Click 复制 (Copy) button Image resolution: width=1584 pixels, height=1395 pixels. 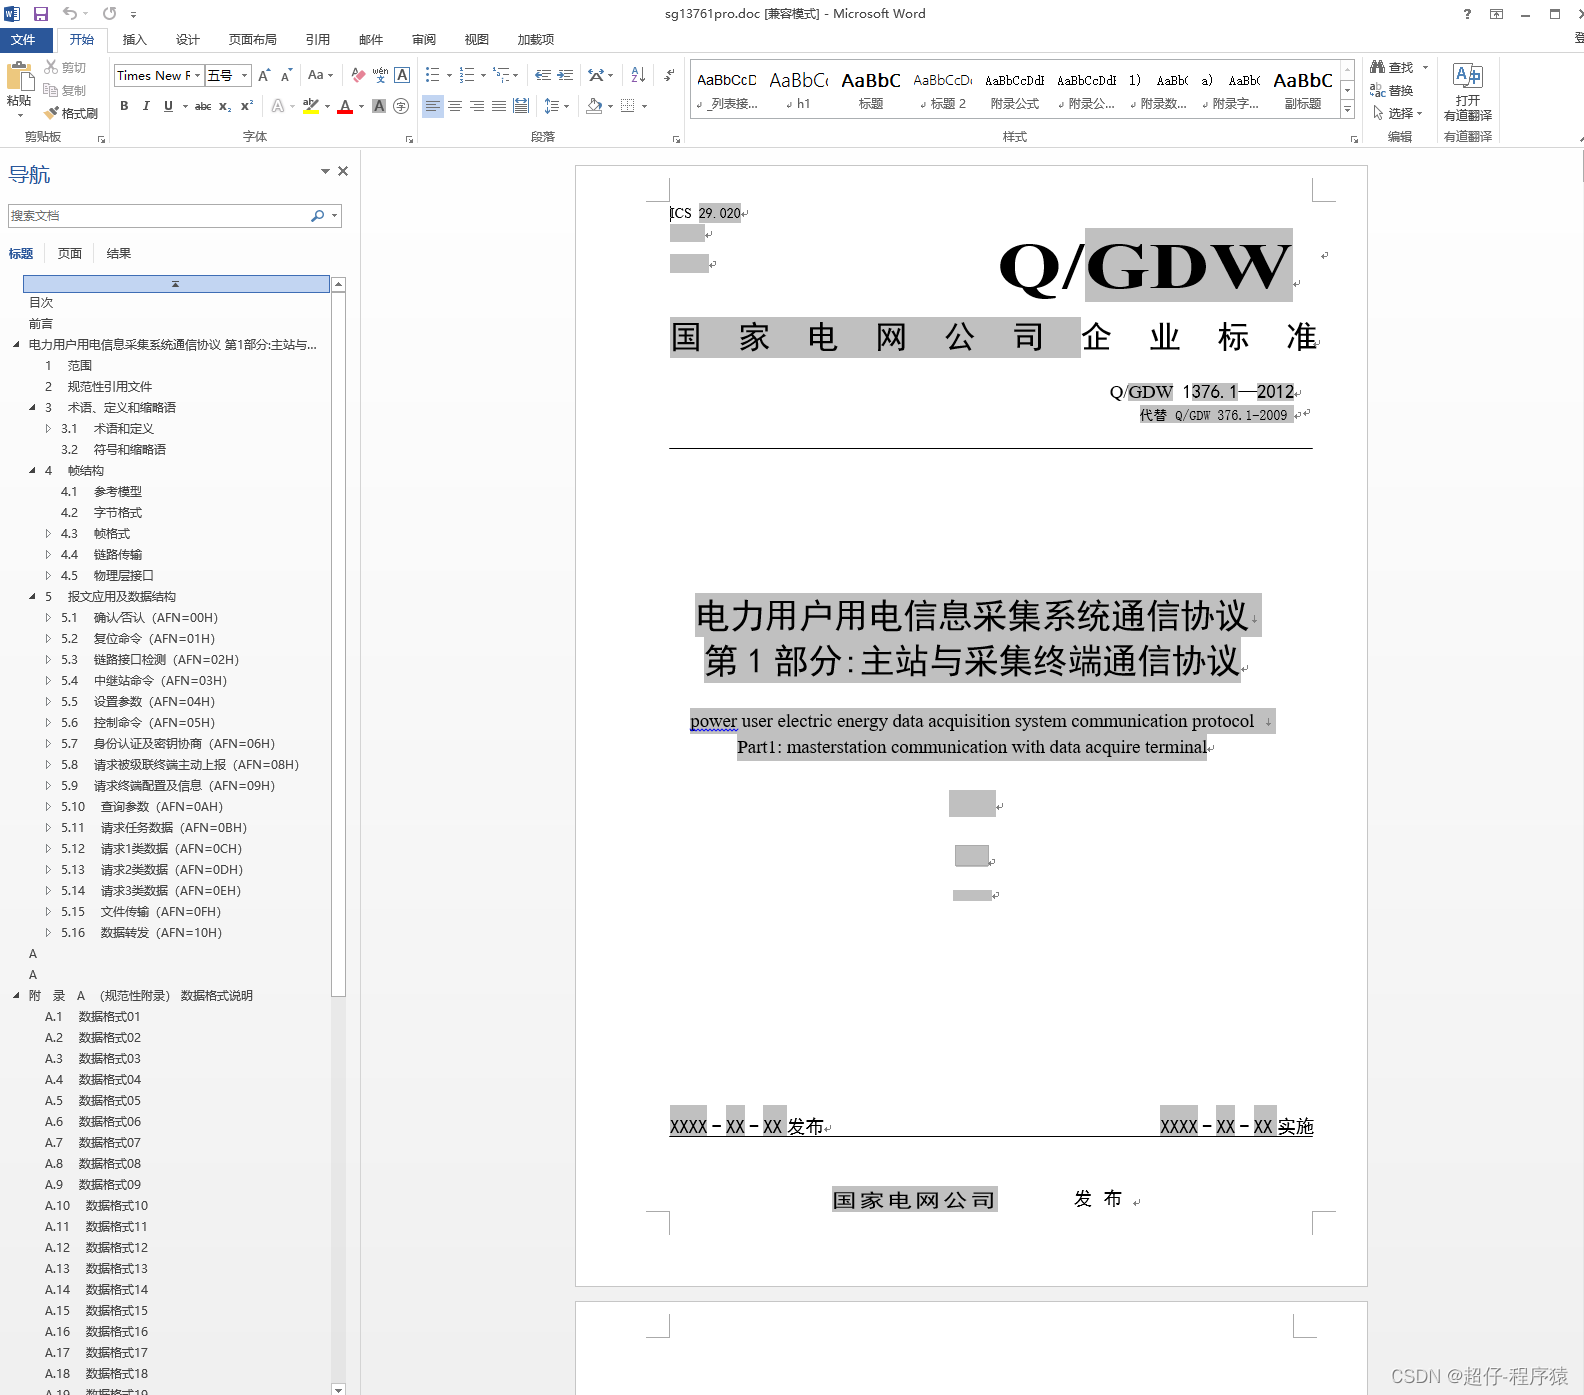(65, 90)
